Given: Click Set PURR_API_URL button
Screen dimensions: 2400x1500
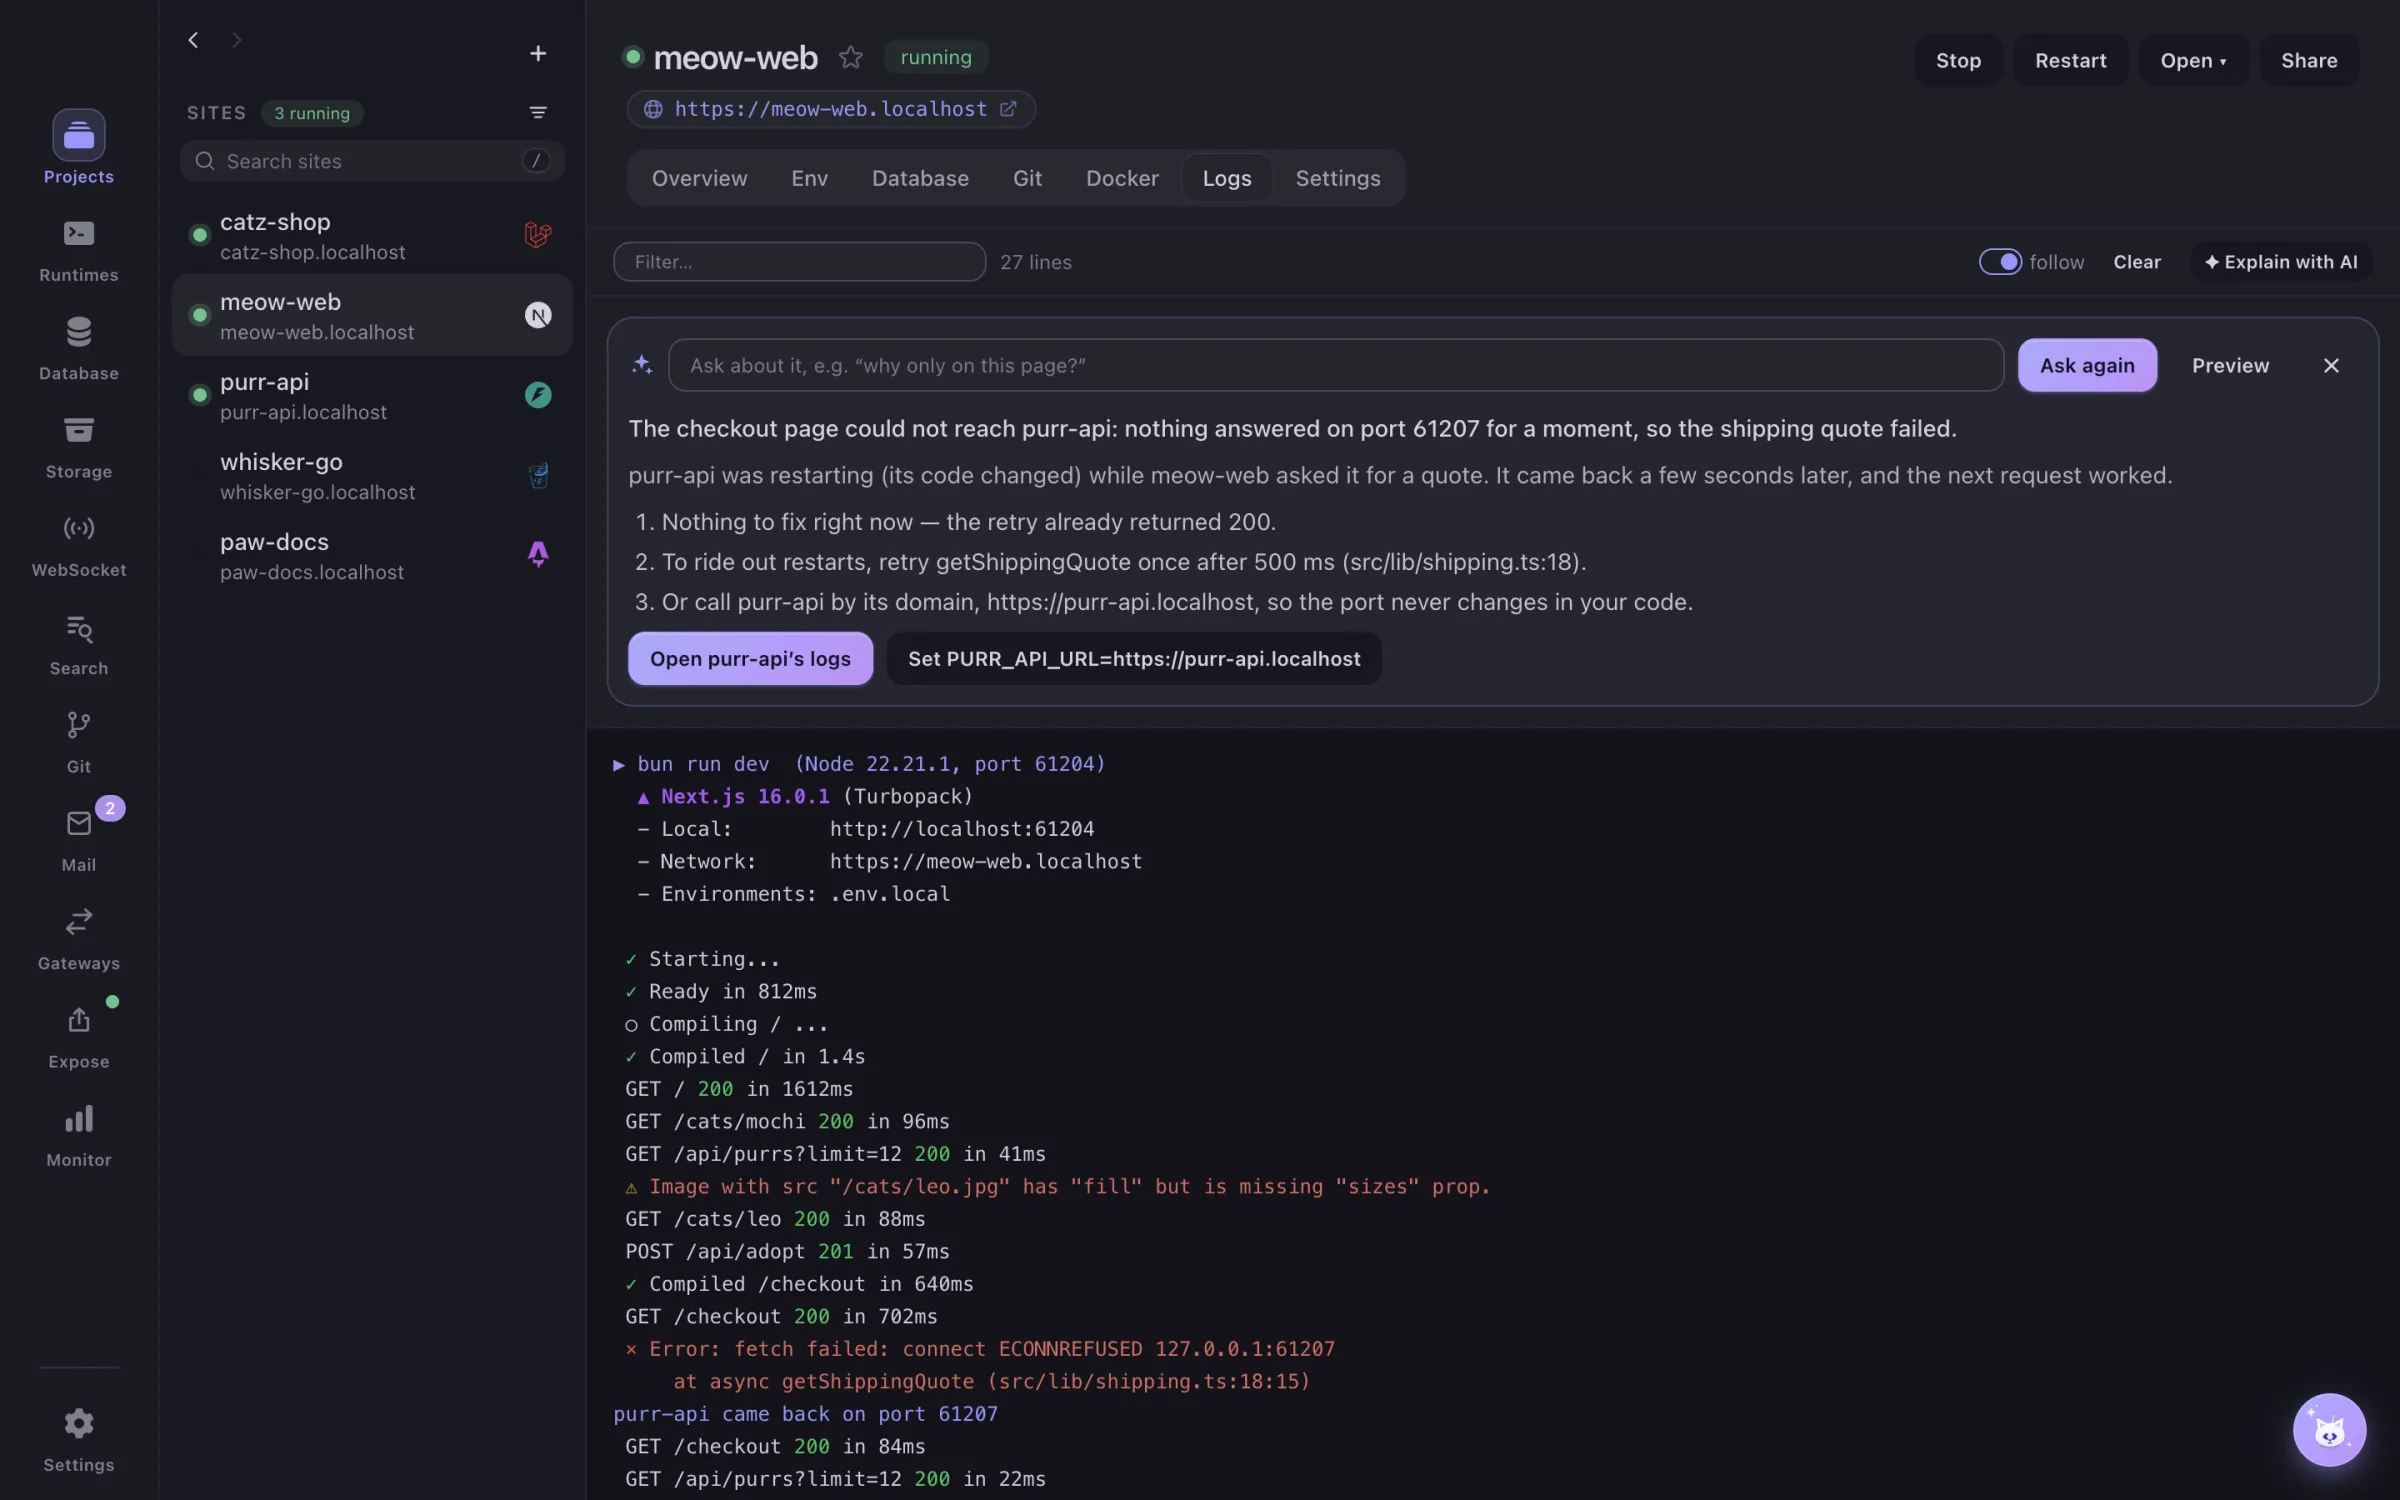Looking at the screenshot, I should point(1134,658).
